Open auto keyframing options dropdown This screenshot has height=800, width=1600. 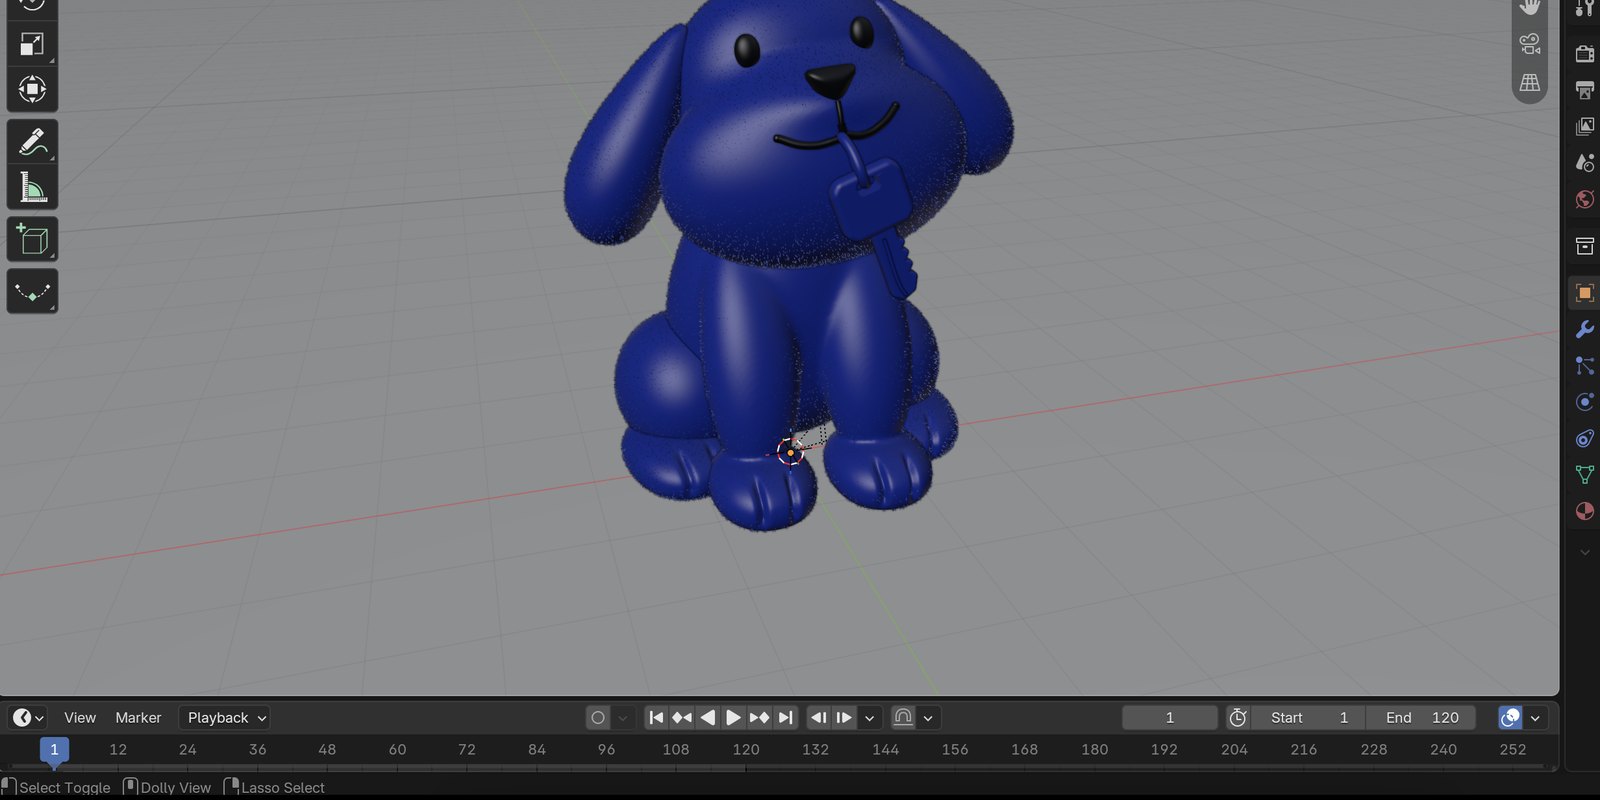623,718
